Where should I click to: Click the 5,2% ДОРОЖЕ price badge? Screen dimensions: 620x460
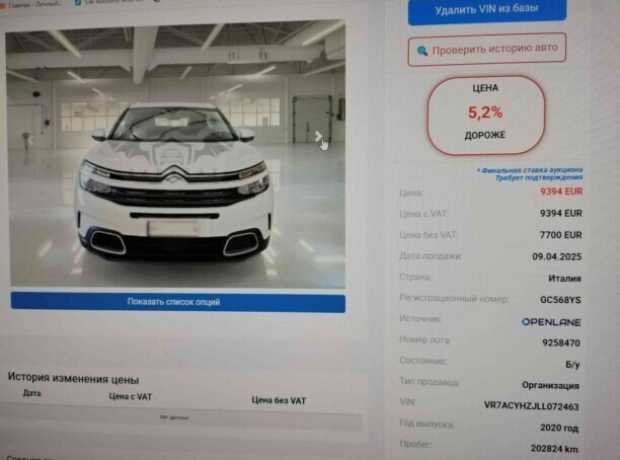coord(486,114)
